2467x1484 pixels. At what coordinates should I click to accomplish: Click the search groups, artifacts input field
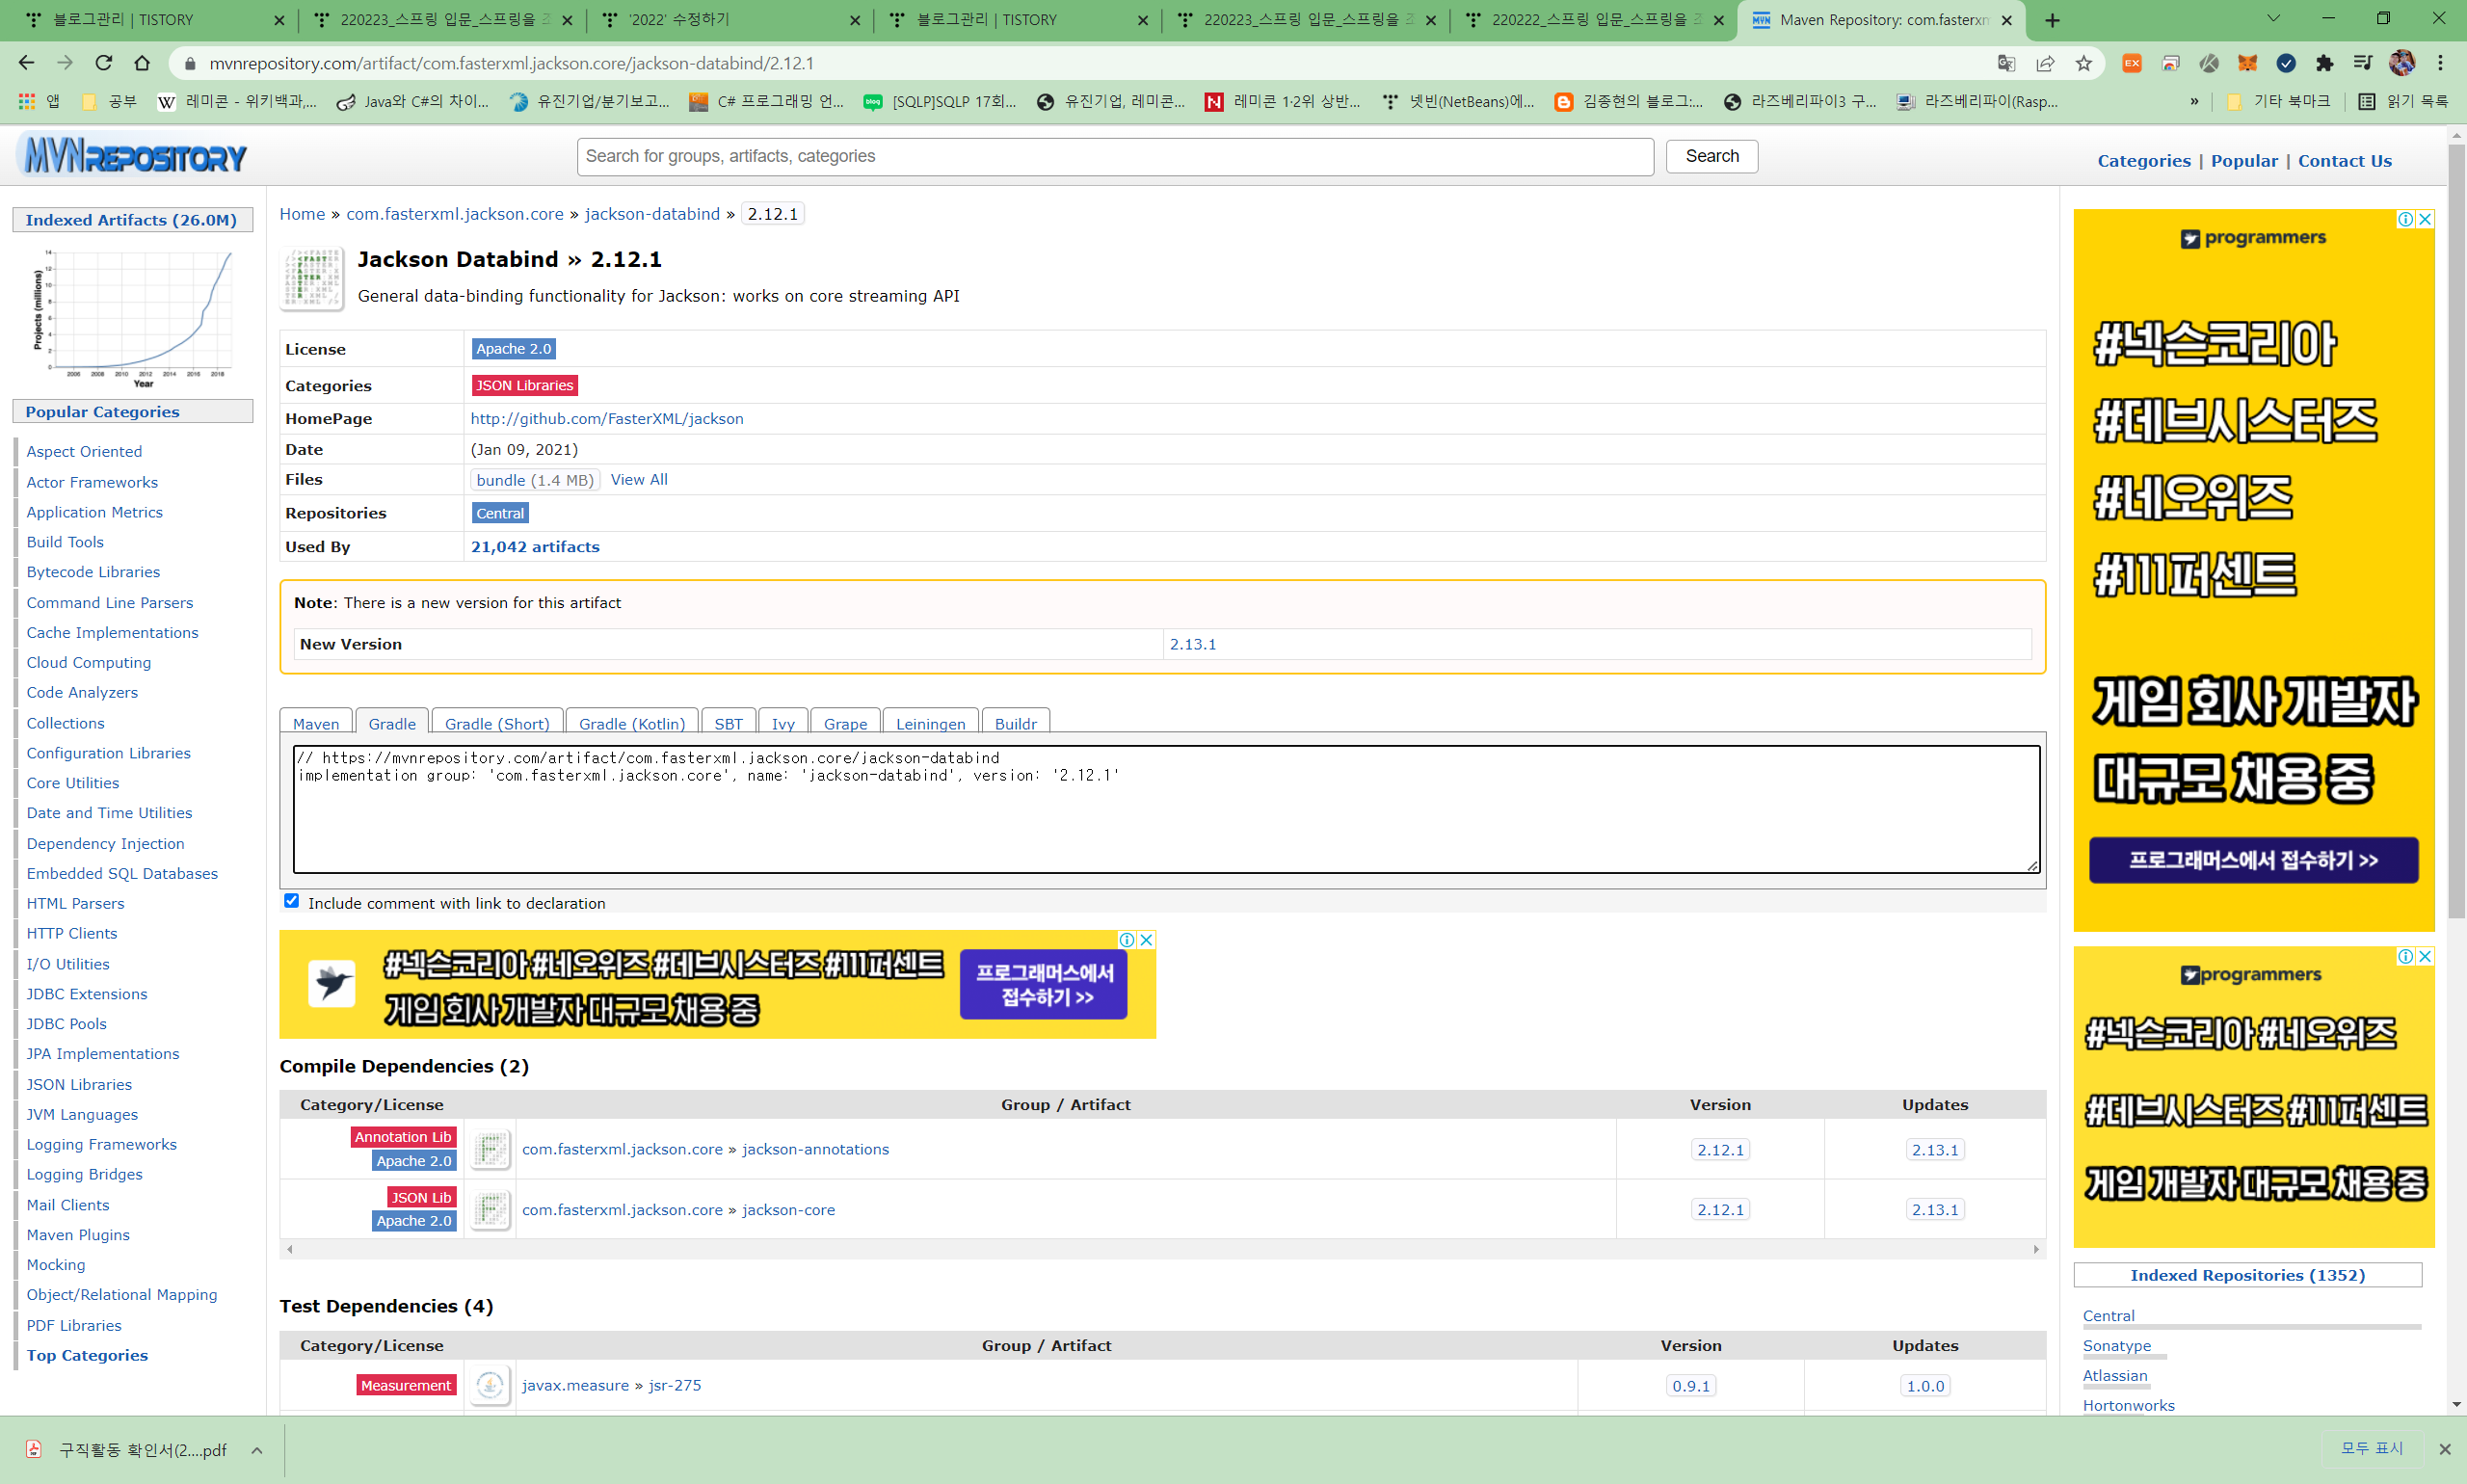coord(1114,156)
